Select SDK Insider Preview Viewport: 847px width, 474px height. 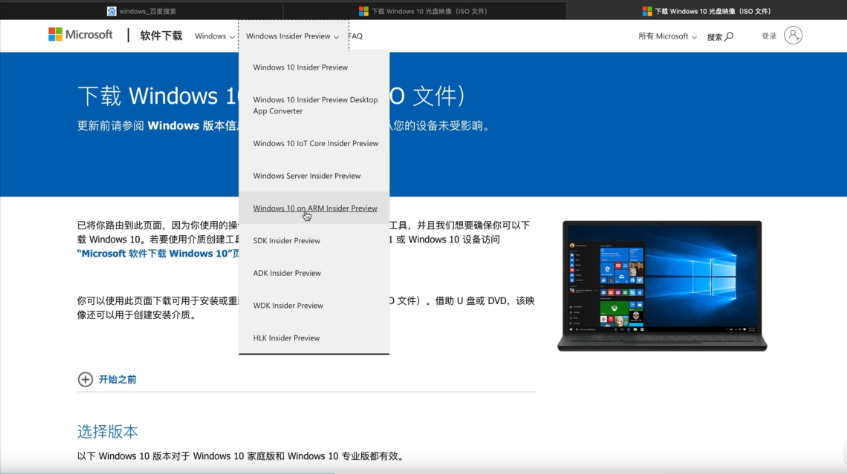coord(314,241)
